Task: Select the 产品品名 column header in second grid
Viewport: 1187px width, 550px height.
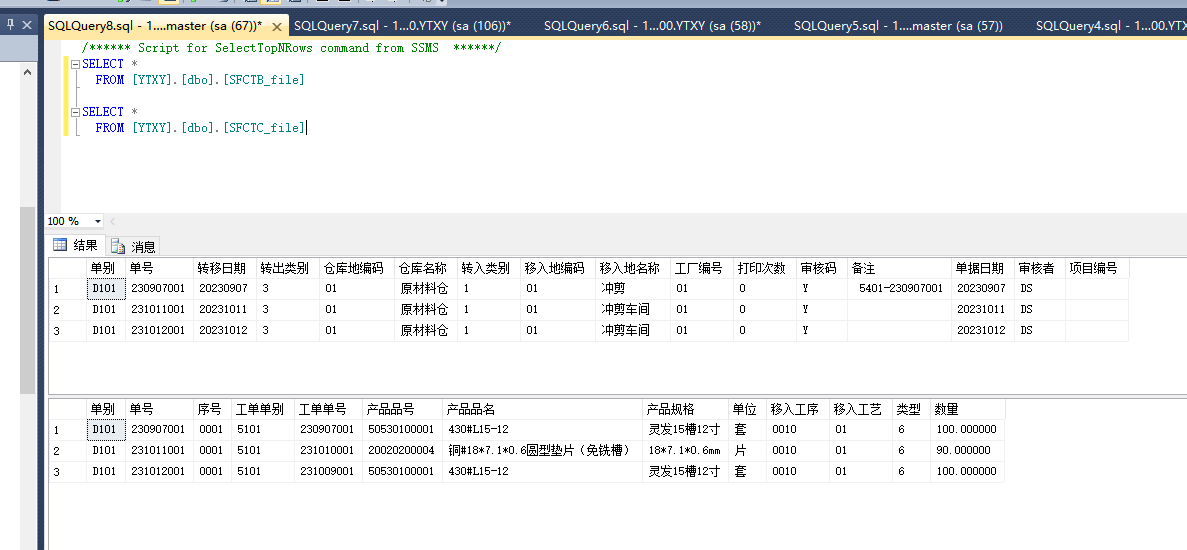Action: click(x=470, y=409)
